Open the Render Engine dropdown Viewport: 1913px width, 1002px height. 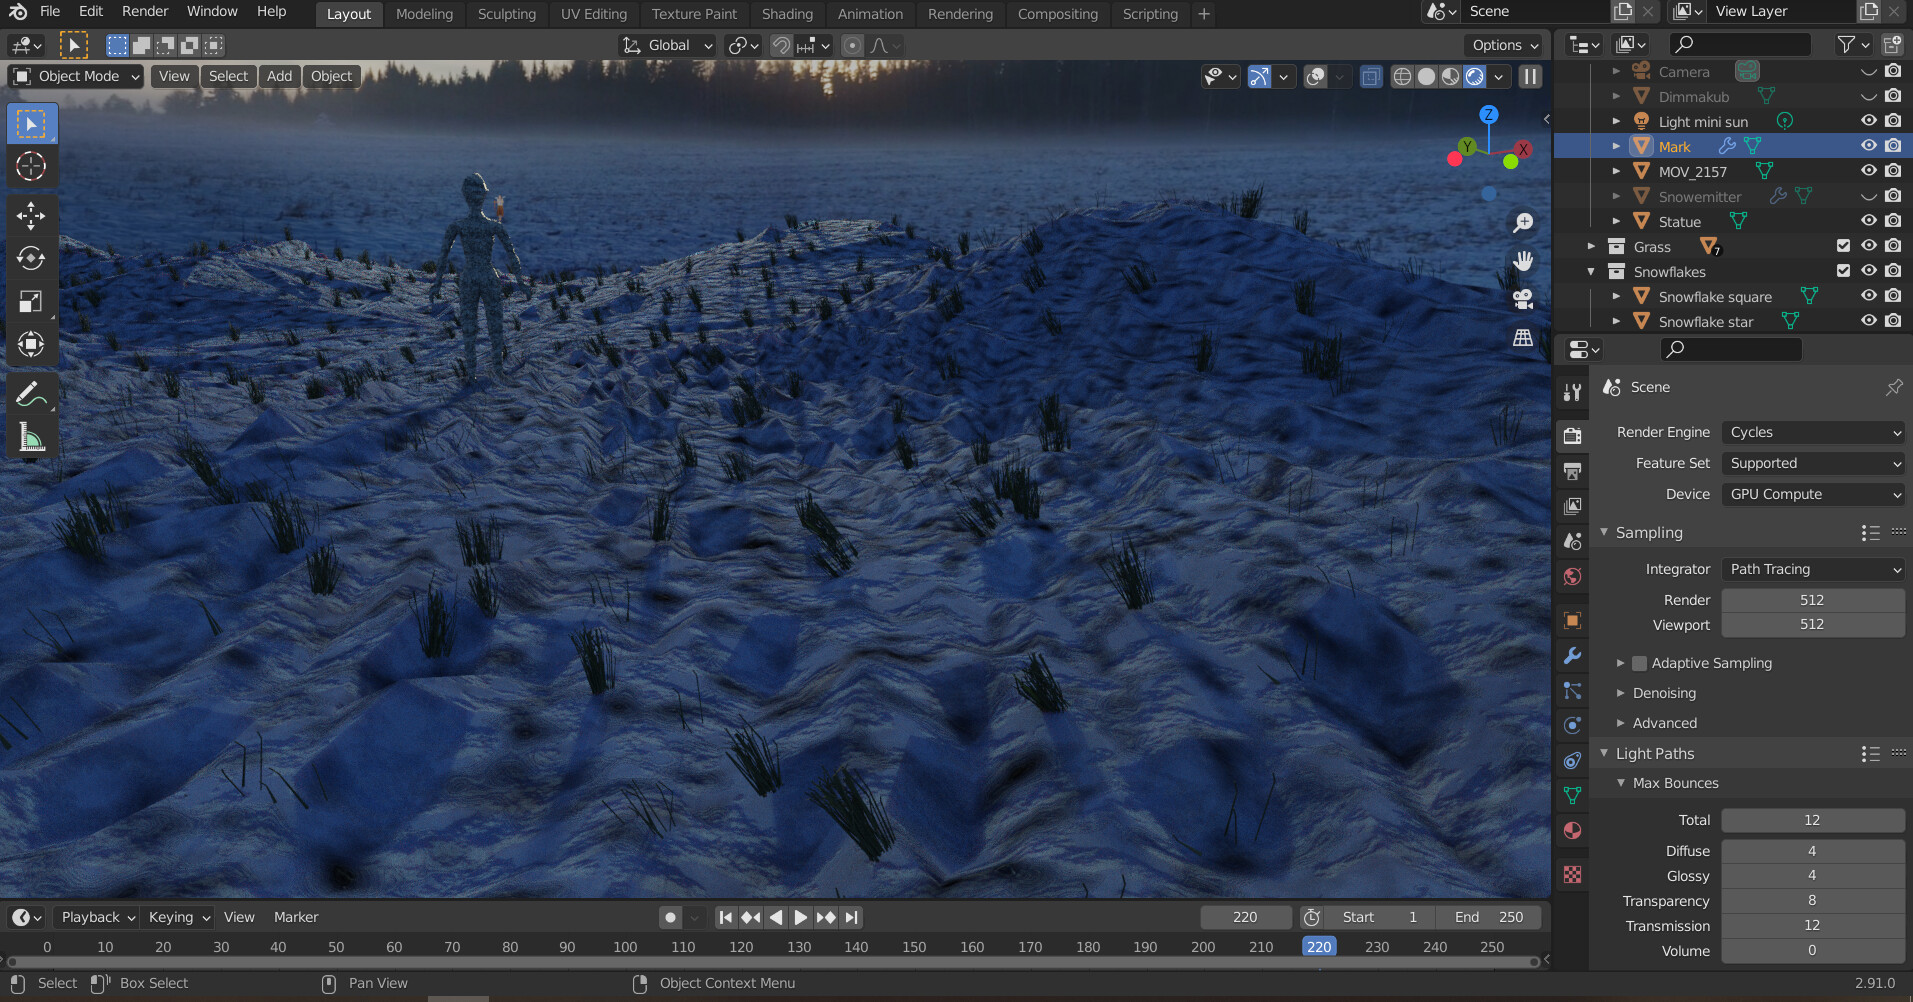(x=1813, y=432)
